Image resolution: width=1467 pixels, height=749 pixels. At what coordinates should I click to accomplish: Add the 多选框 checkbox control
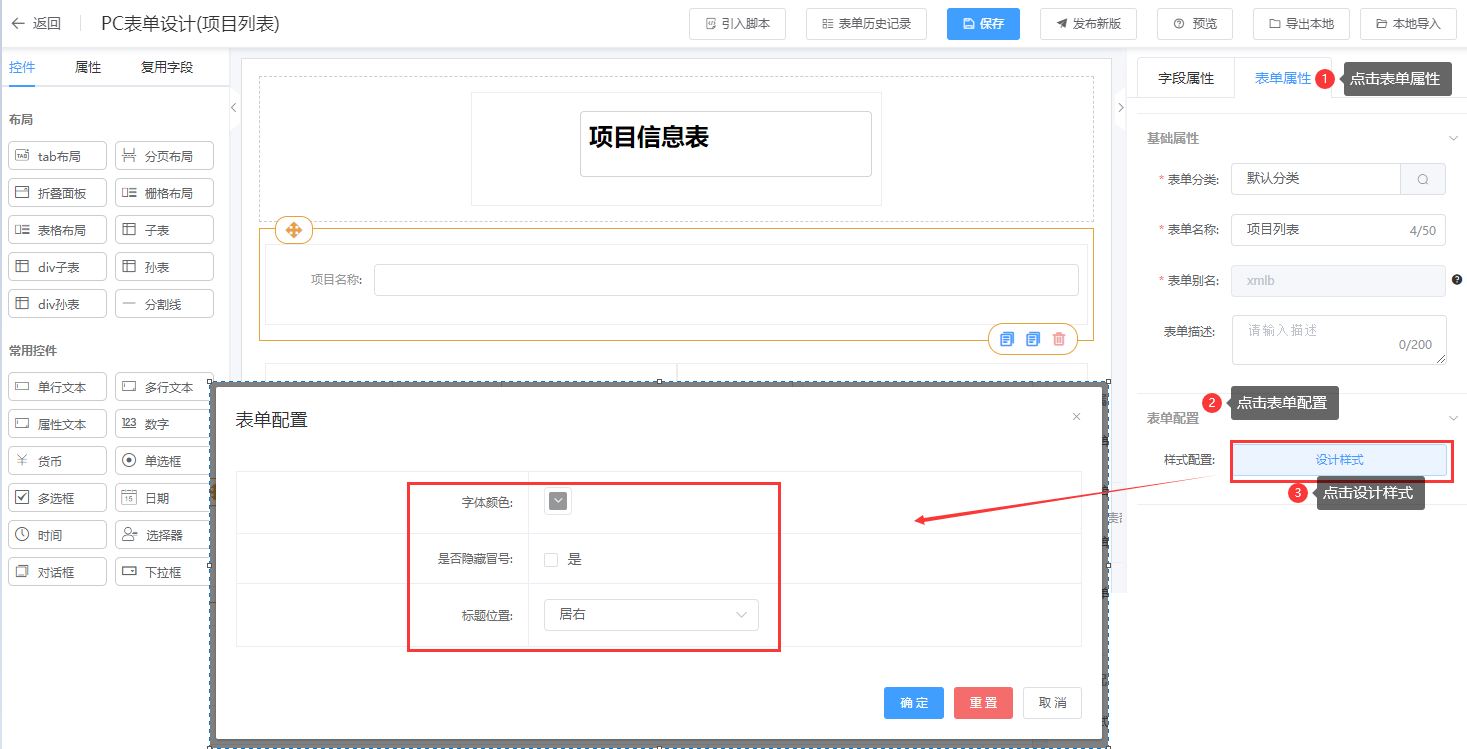57,498
